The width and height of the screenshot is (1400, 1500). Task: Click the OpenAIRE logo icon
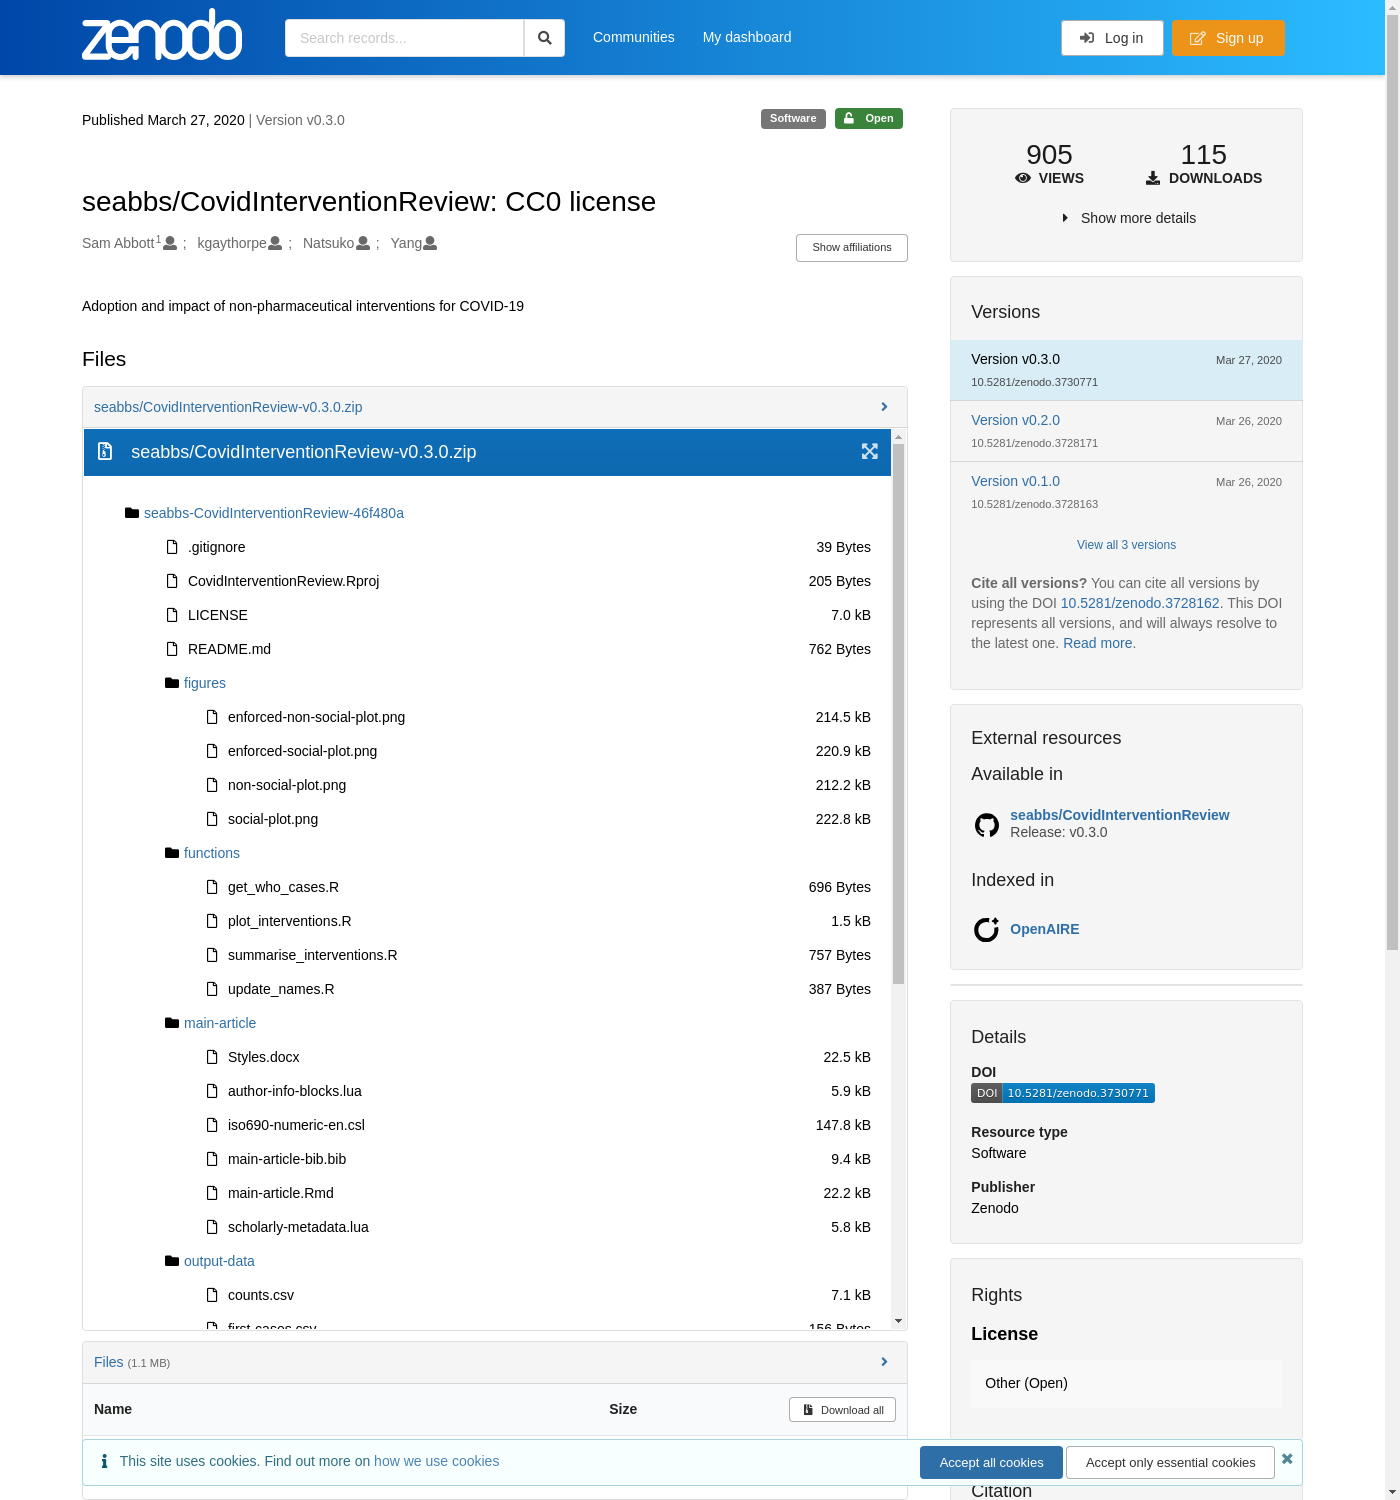click(986, 930)
